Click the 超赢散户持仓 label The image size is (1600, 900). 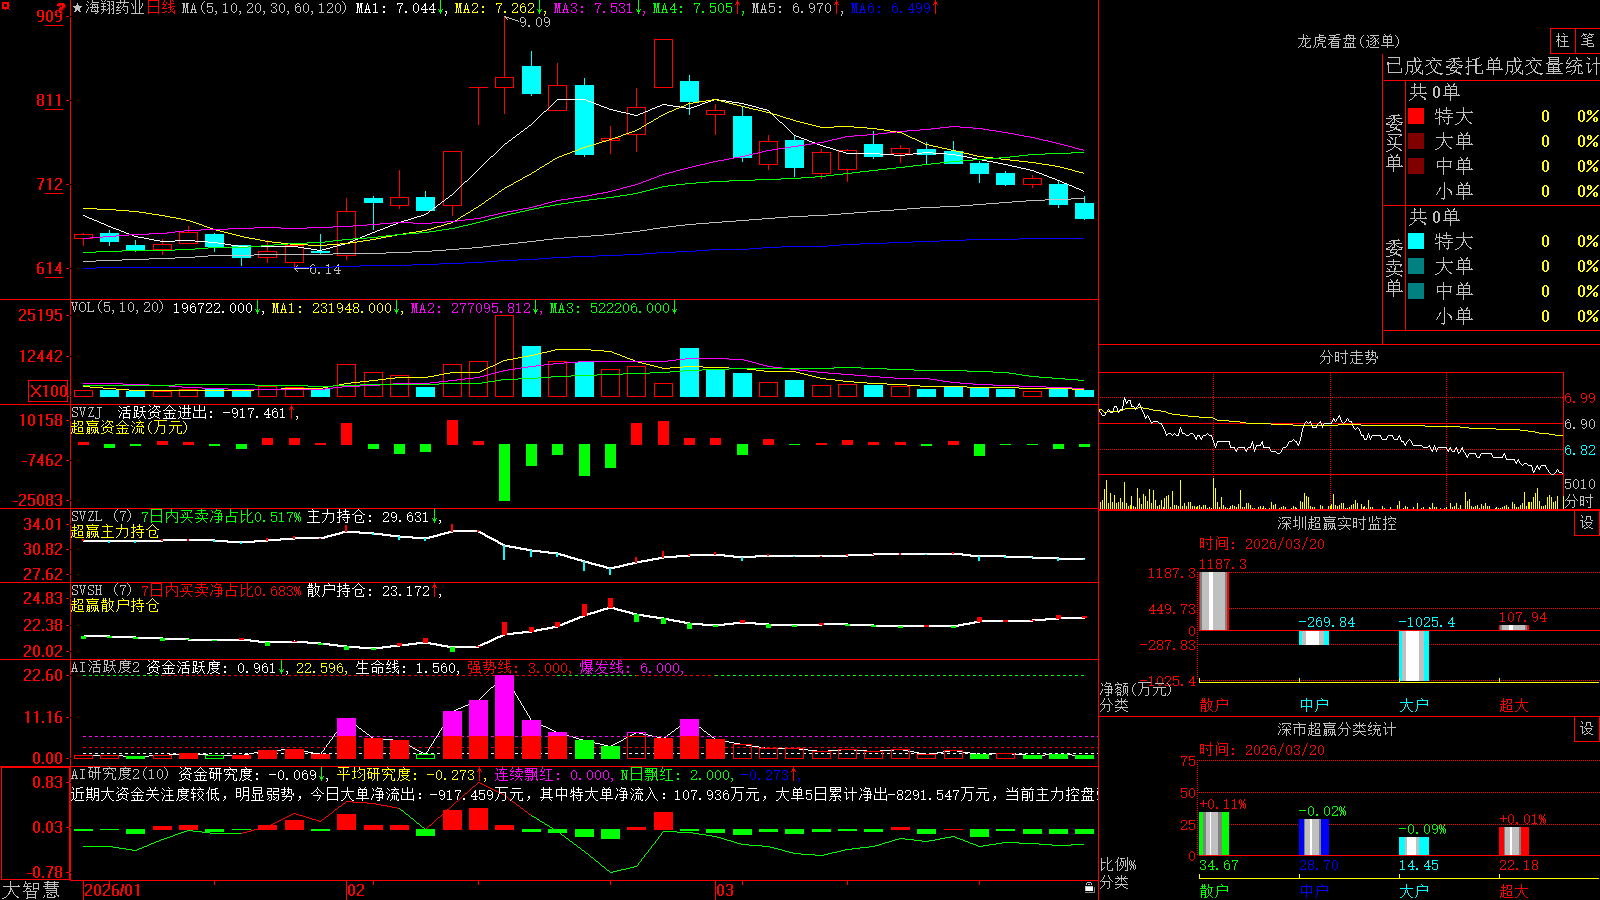pos(115,606)
